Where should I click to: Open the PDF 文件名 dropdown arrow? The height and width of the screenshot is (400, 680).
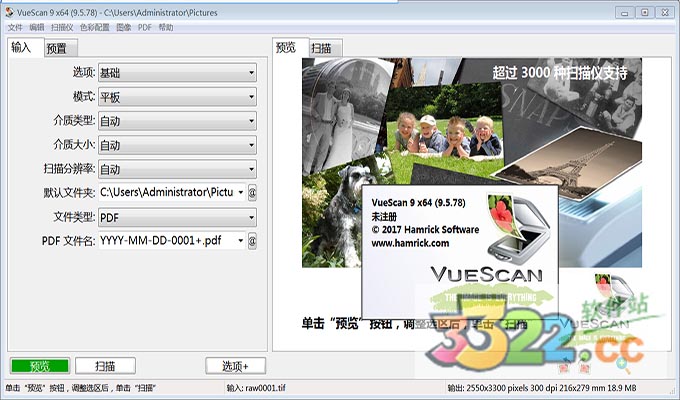(241, 241)
